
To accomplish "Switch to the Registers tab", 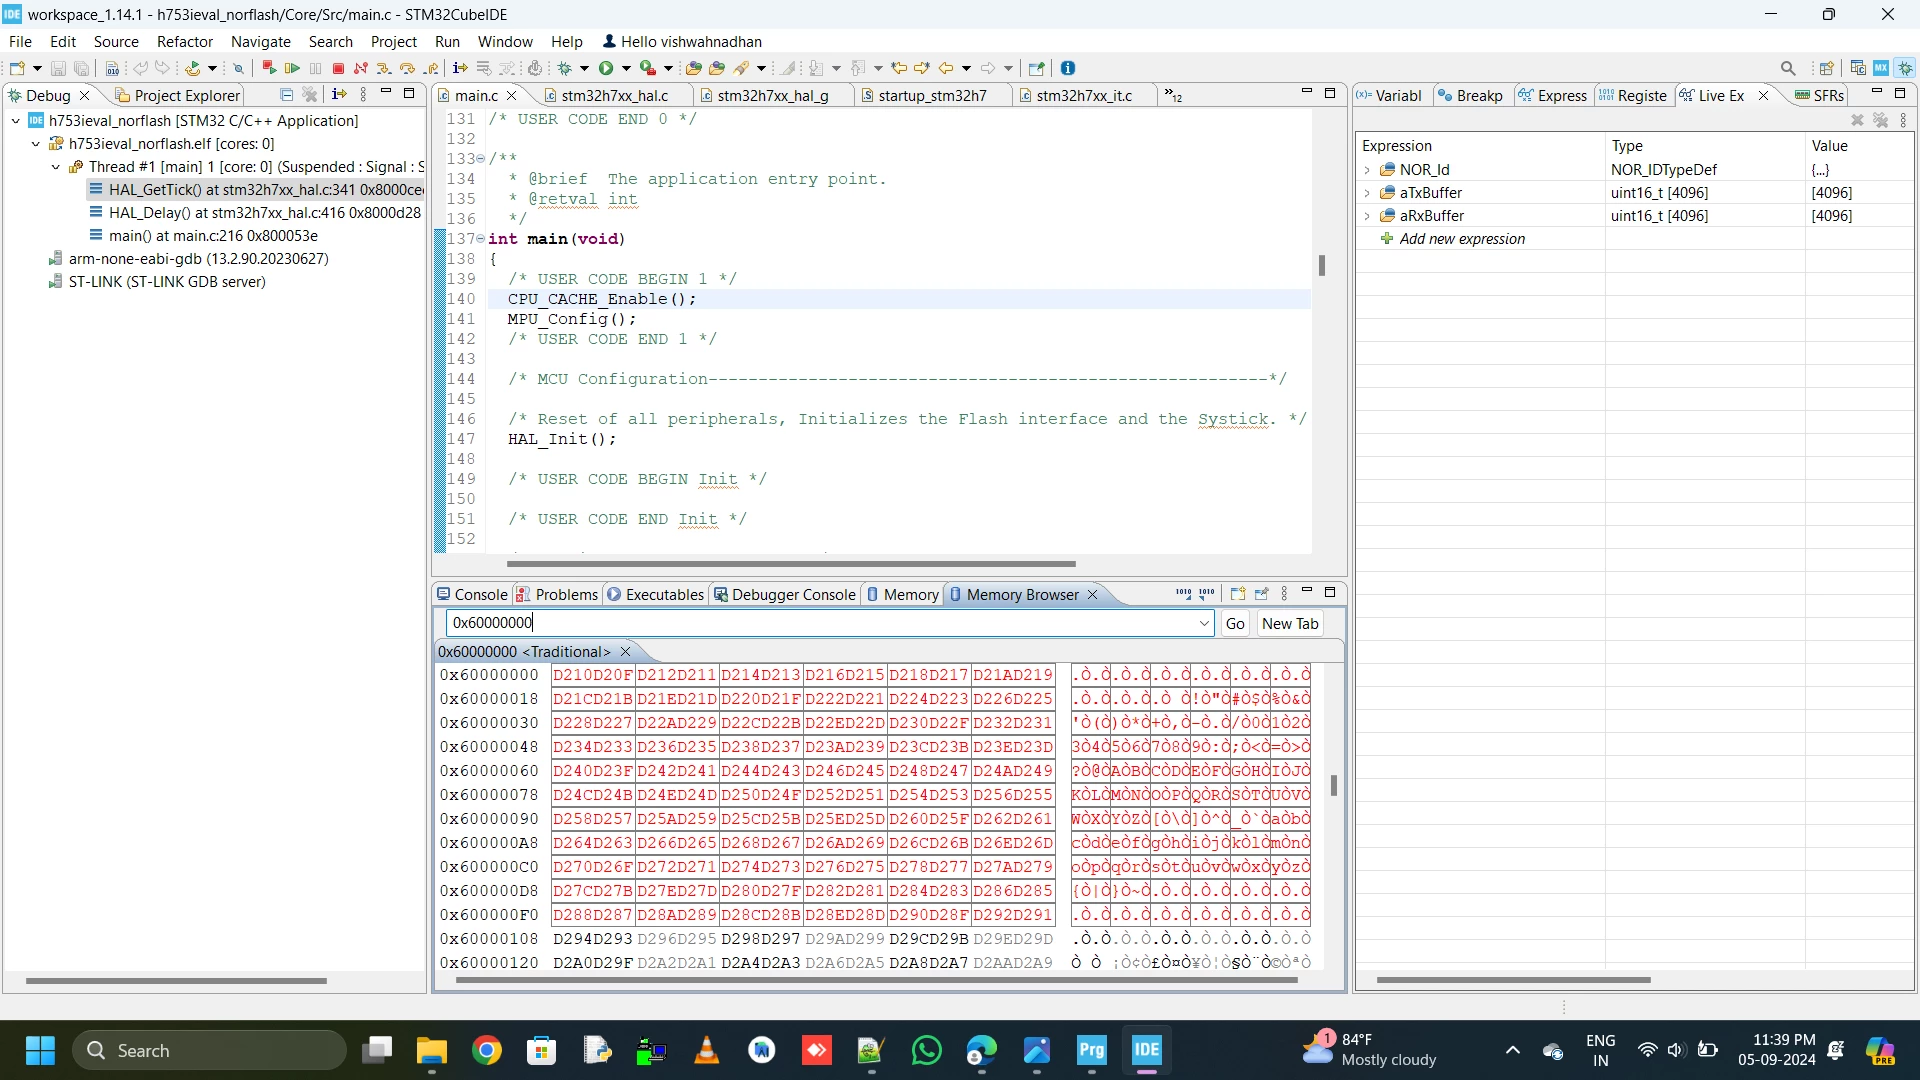I will (x=1632, y=95).
